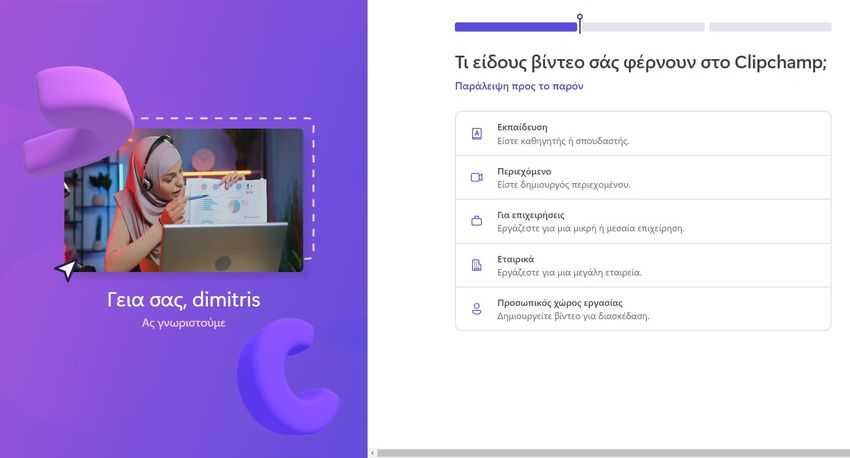The width and height of the screenshot is (850, 458).
Task: Click description Εργάζεστε για μια μικρή ή μεσαία επιχείρηση
Action: (x=591, y=229)
